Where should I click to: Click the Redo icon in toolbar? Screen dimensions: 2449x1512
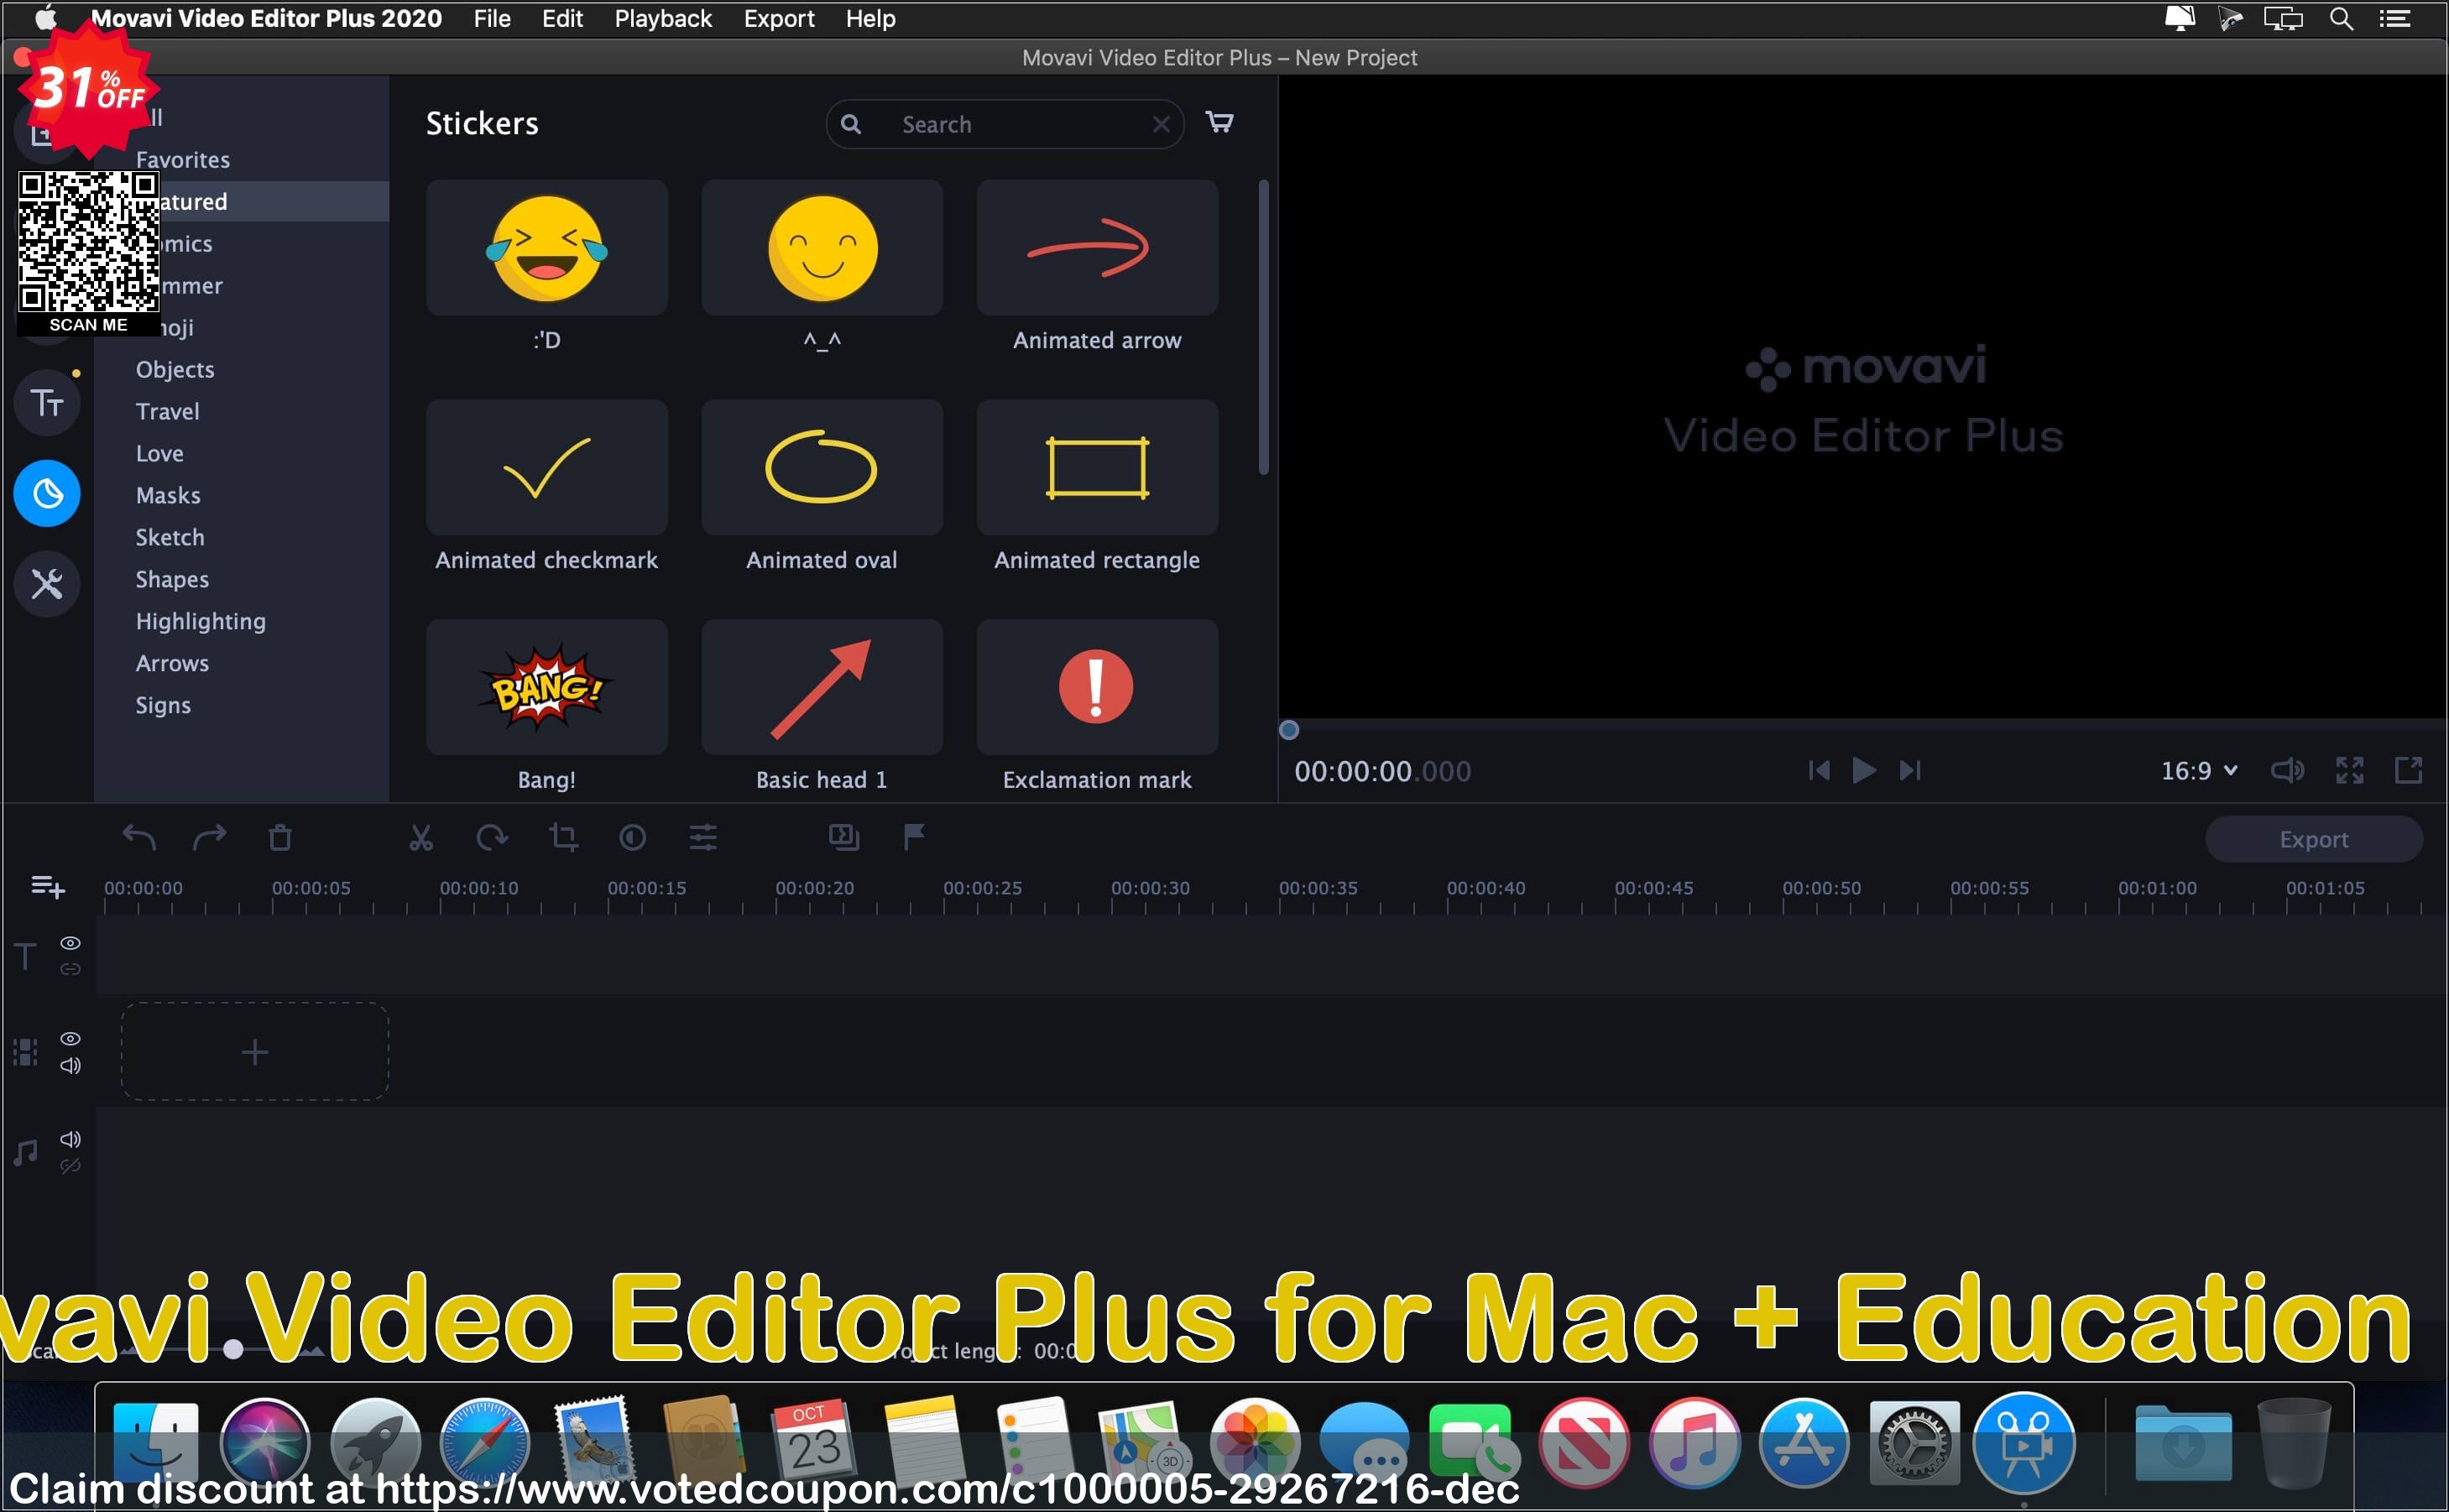coord(210,839)
